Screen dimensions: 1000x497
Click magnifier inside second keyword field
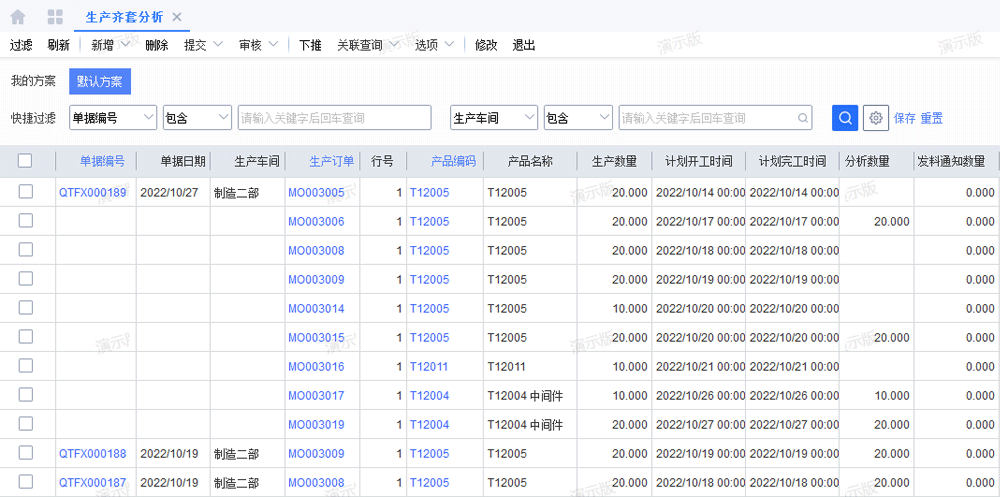point(803,118)
